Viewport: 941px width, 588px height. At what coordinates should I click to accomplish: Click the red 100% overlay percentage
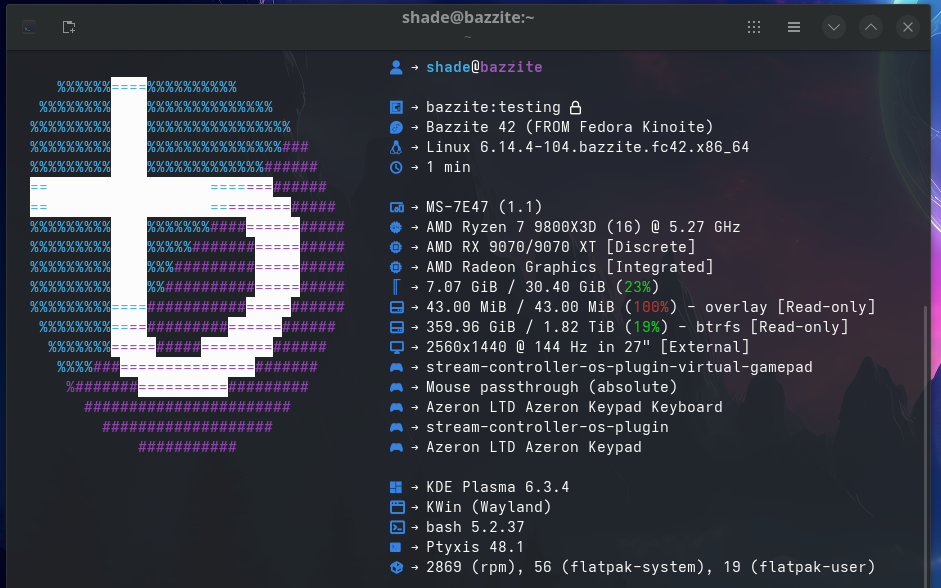click(651, 307)
